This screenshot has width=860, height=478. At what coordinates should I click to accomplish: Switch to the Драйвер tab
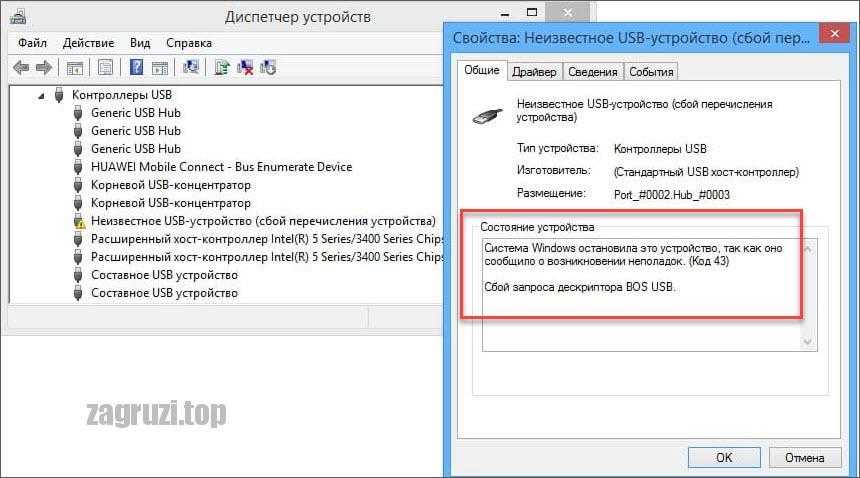[534, 72]
